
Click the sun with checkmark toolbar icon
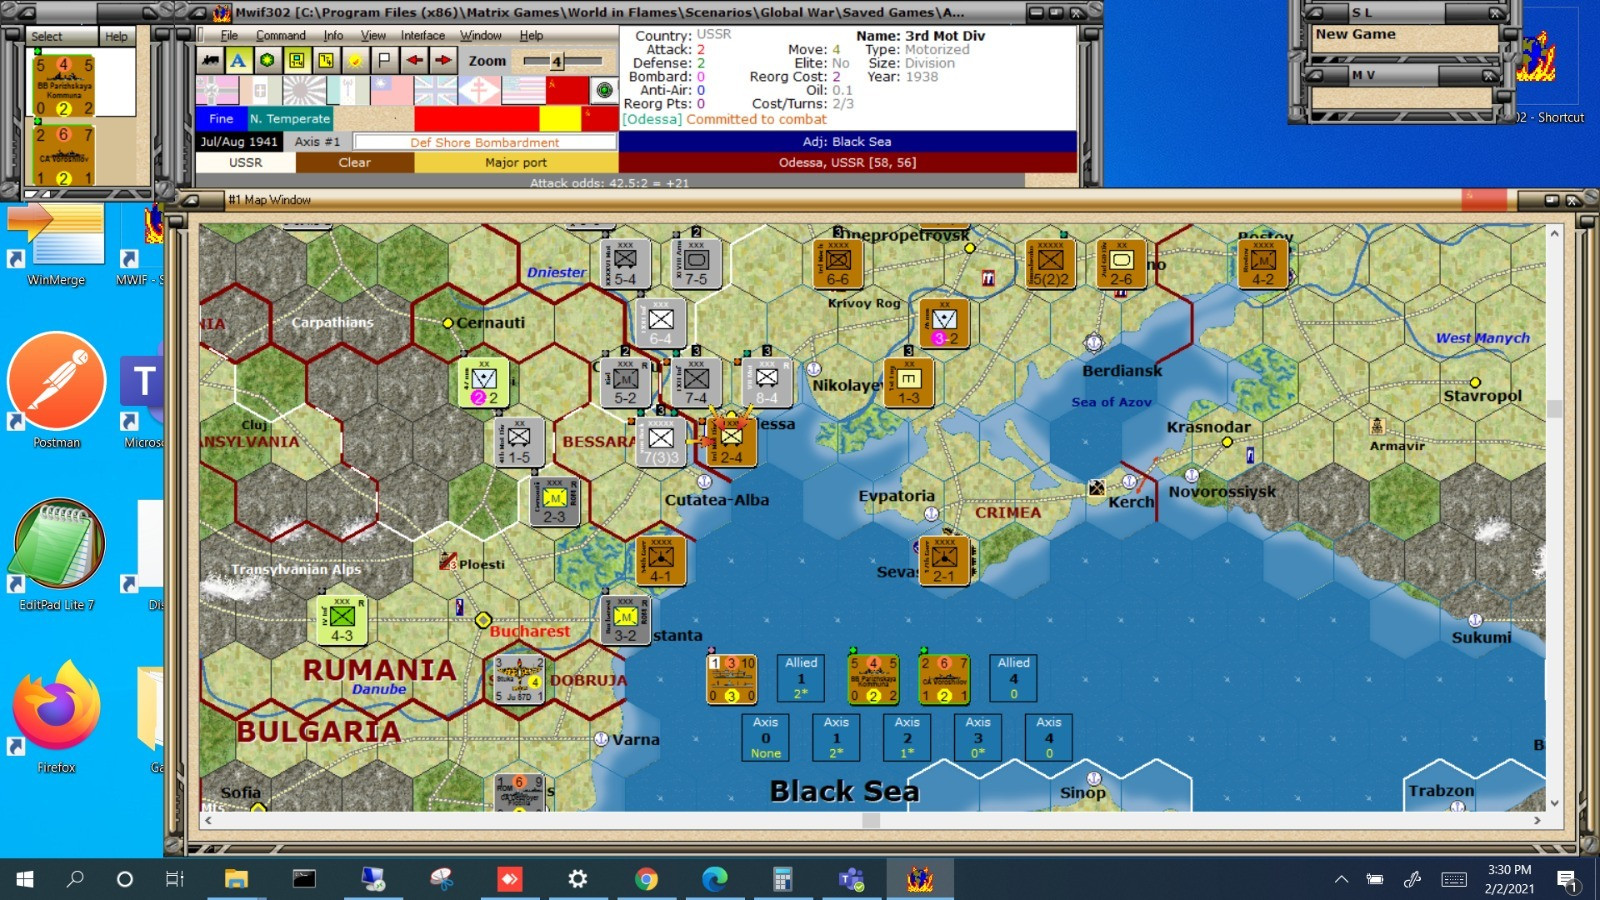click(355, 60)
